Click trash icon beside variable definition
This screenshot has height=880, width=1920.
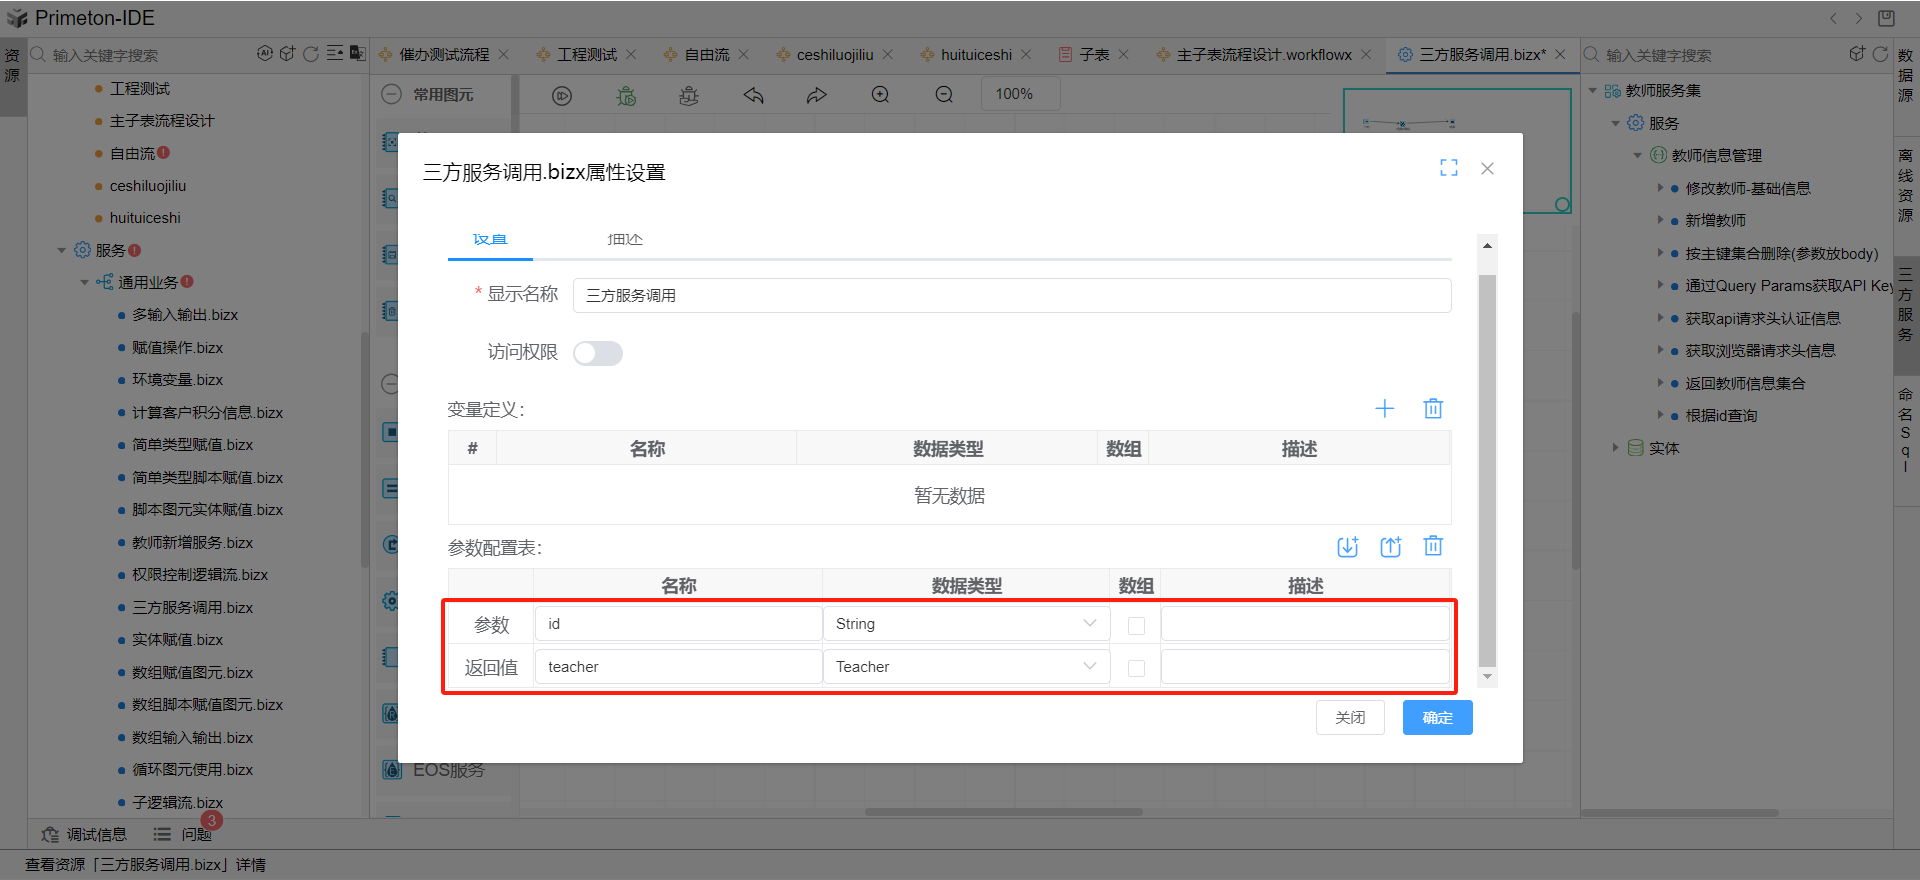pyautogui.click(x=1433, y=408)
